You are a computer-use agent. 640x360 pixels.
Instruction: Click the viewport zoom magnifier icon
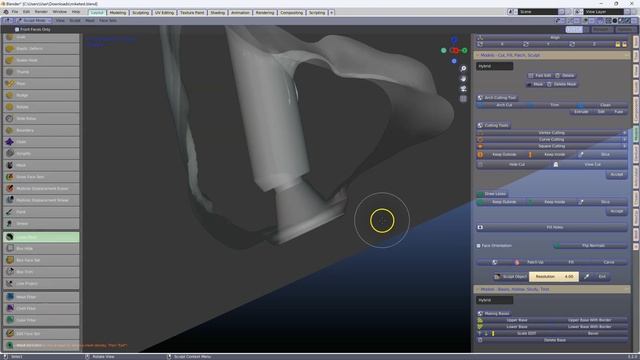coord(463,69)
